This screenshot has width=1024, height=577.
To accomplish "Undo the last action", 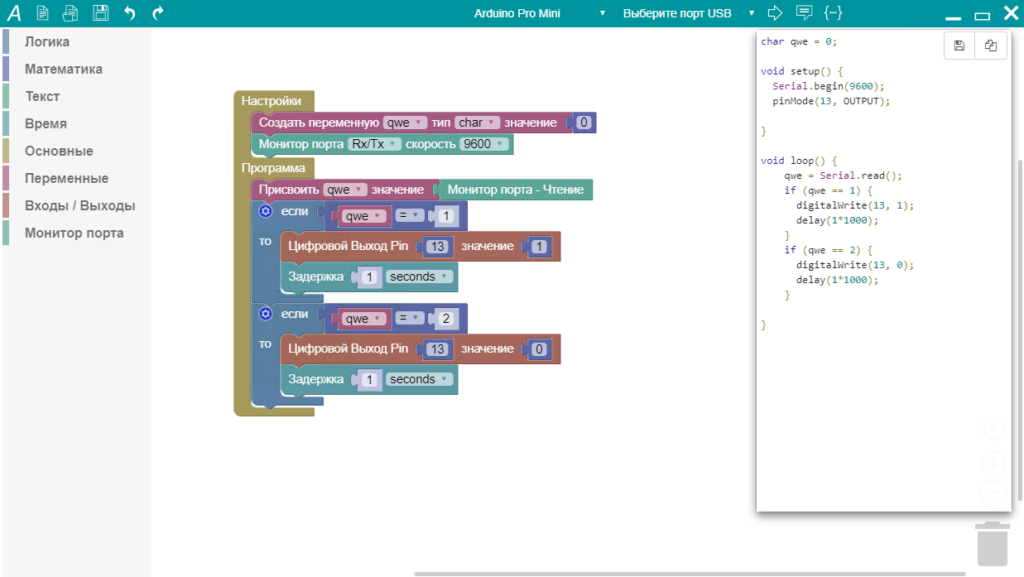I will coord(129,13).
